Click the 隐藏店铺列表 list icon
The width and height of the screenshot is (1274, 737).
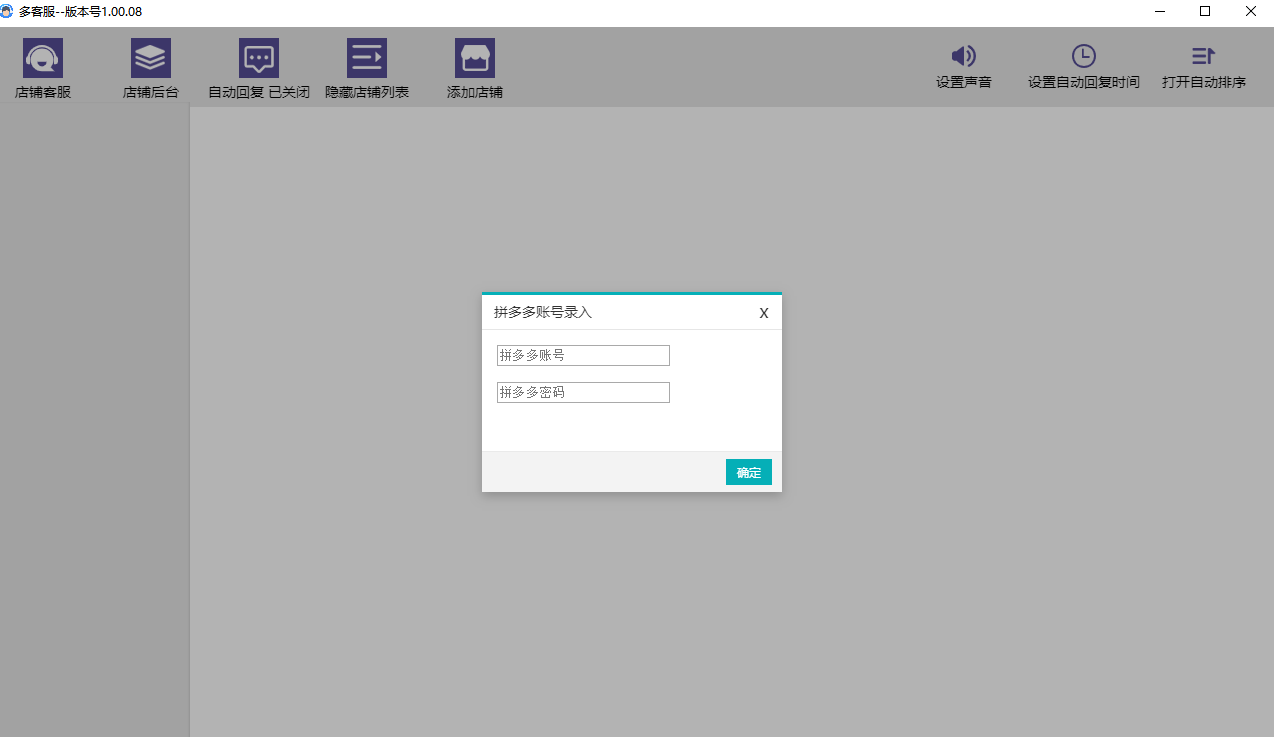367,58
